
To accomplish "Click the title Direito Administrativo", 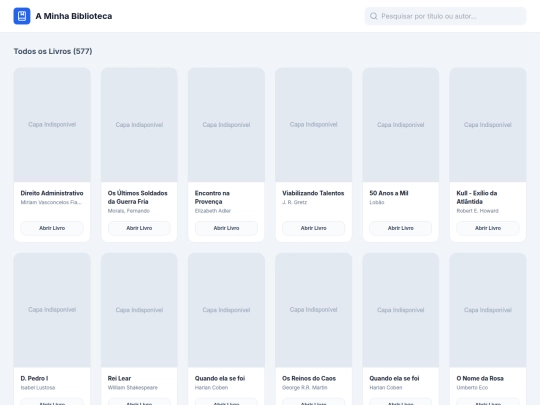I will tap(52, 193).
